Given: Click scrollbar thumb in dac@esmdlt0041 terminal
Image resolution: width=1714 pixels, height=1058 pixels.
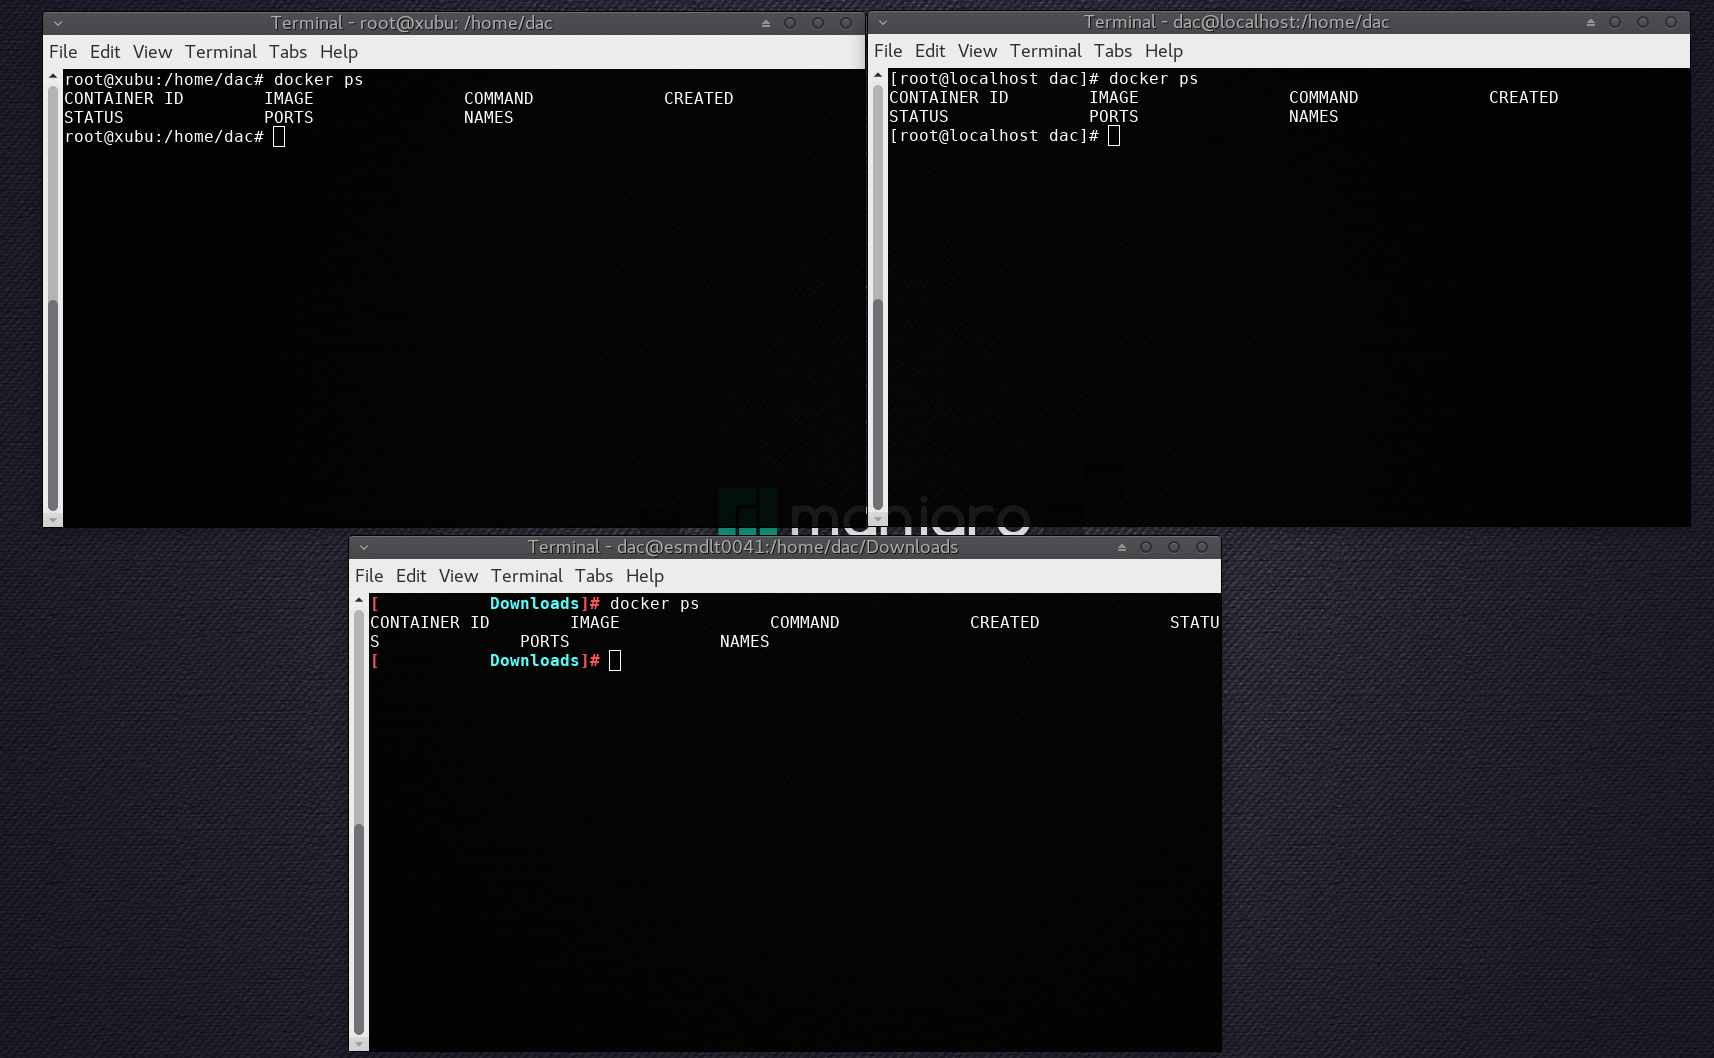Looking at the screenshot, I should click(x=359, y=928).
